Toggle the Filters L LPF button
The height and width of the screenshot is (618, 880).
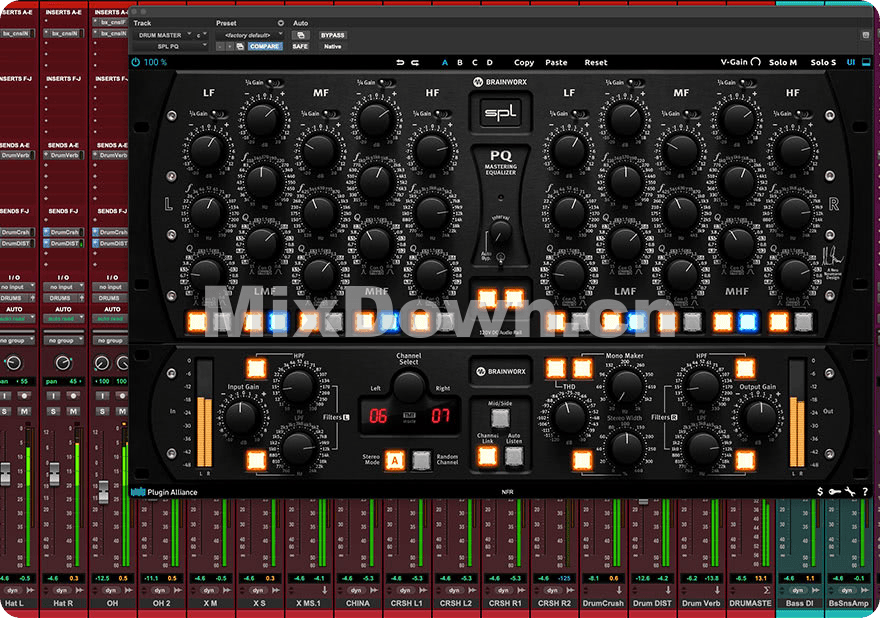pyautogui.click(x=256, y=460)
